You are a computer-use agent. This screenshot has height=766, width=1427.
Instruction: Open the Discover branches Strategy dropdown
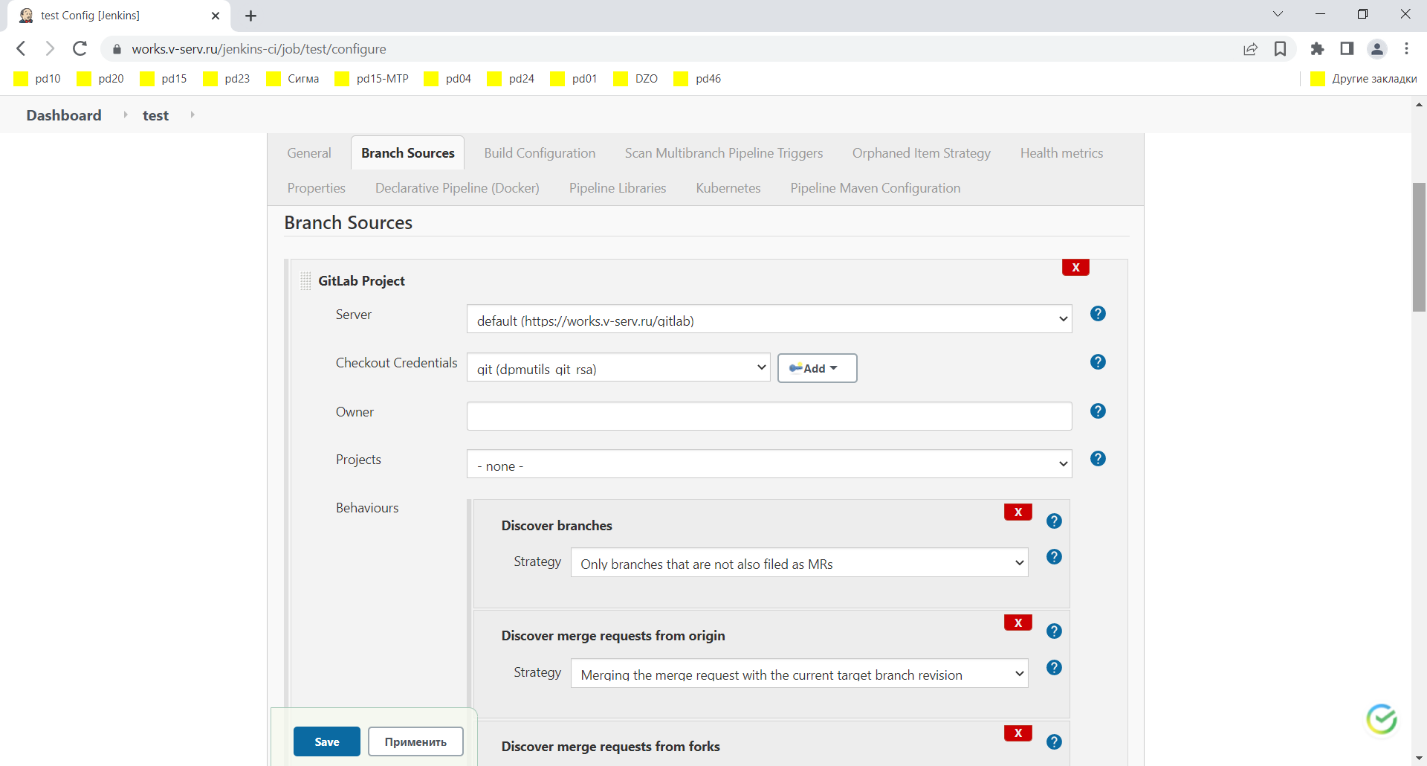pyautogui.click(x=799, y=563)
